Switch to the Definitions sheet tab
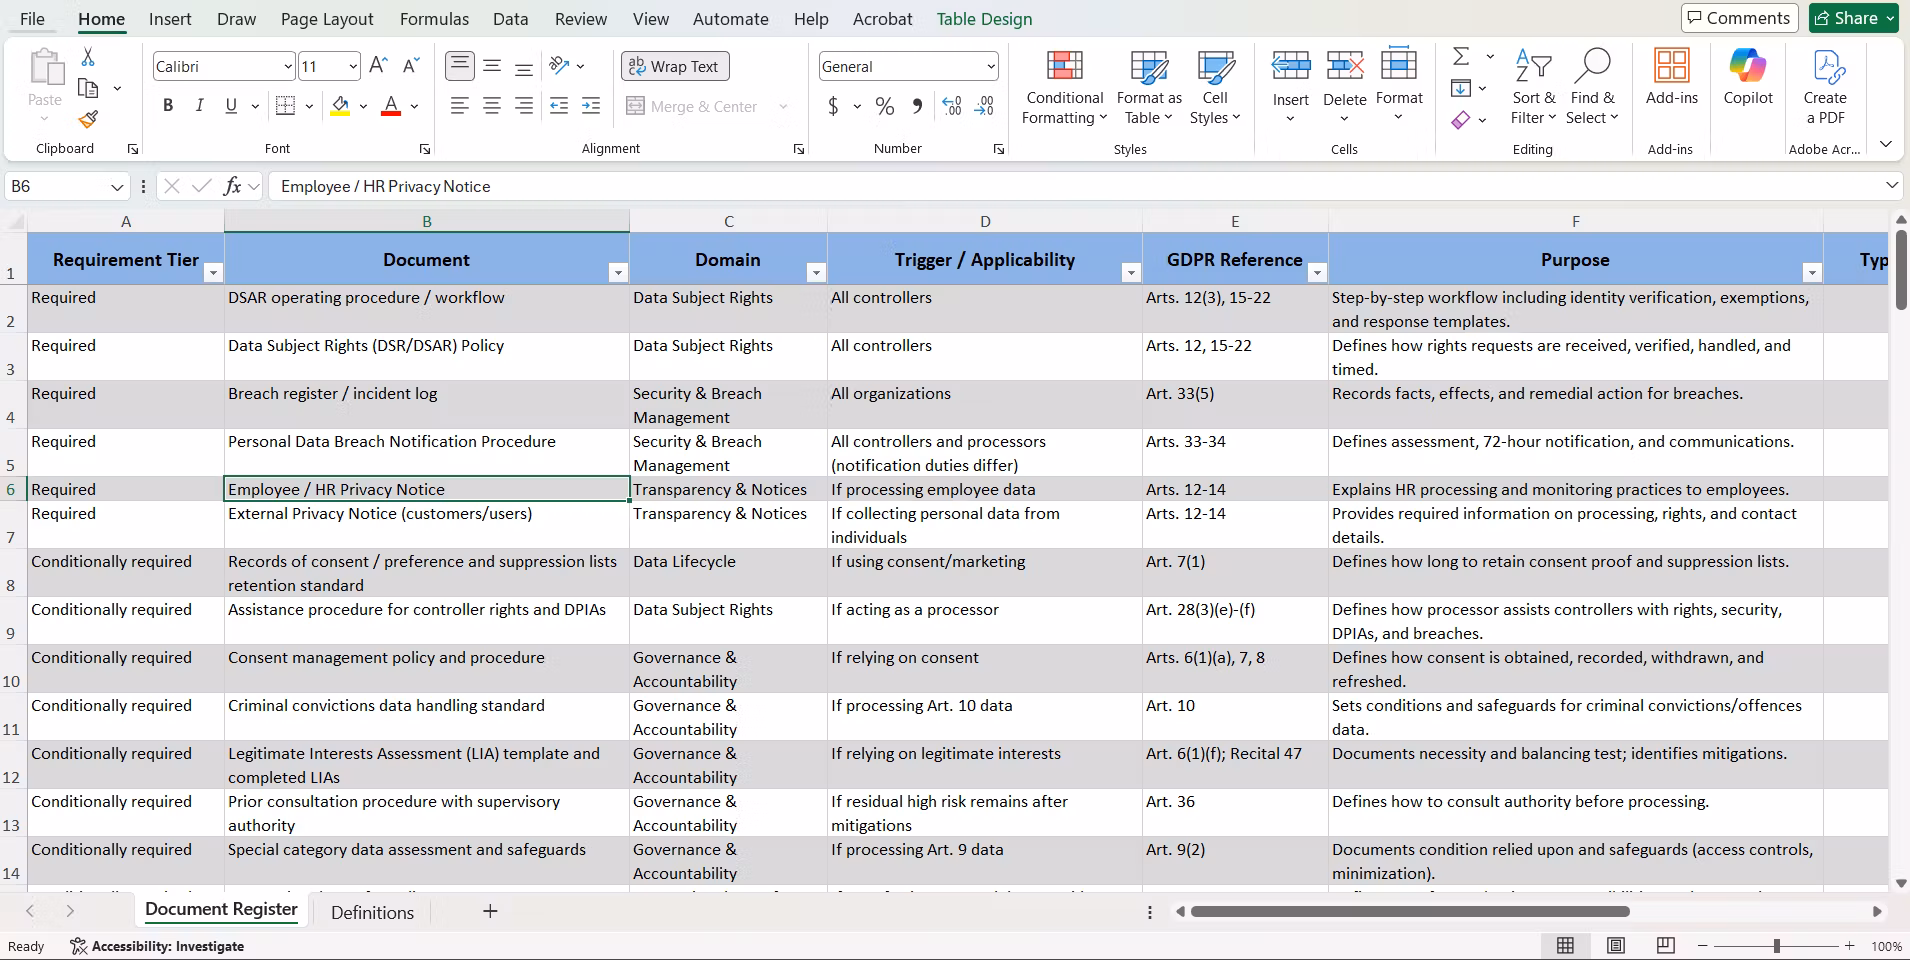Screen dimensions: 1910x960 point(372,912)
